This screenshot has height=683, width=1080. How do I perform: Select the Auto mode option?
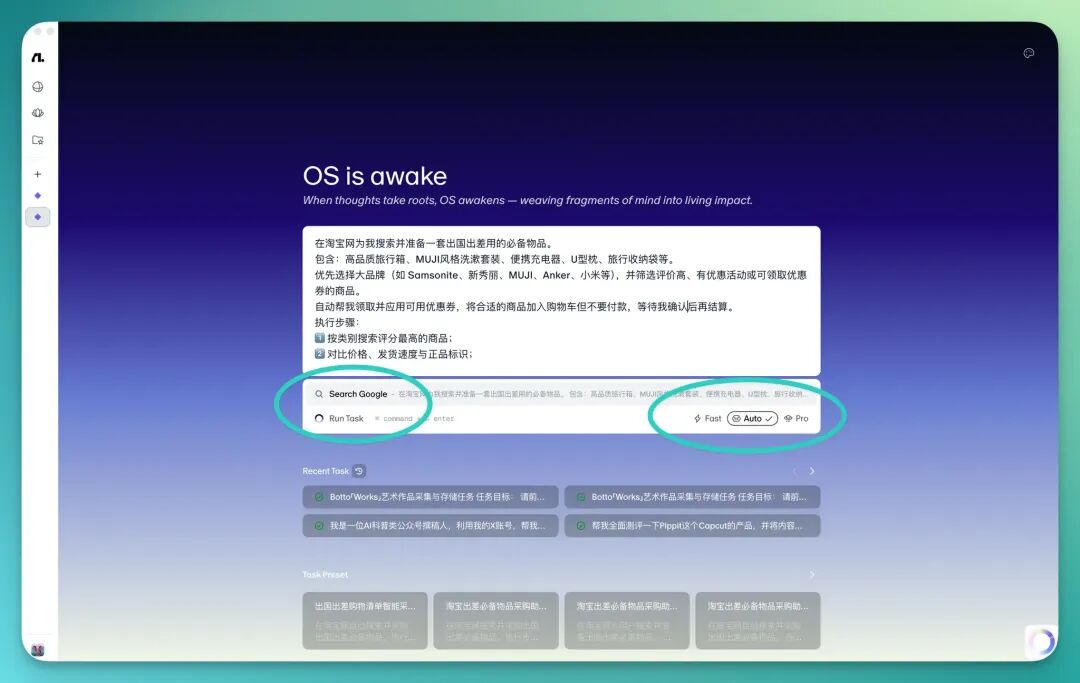[x=752, y=419]
